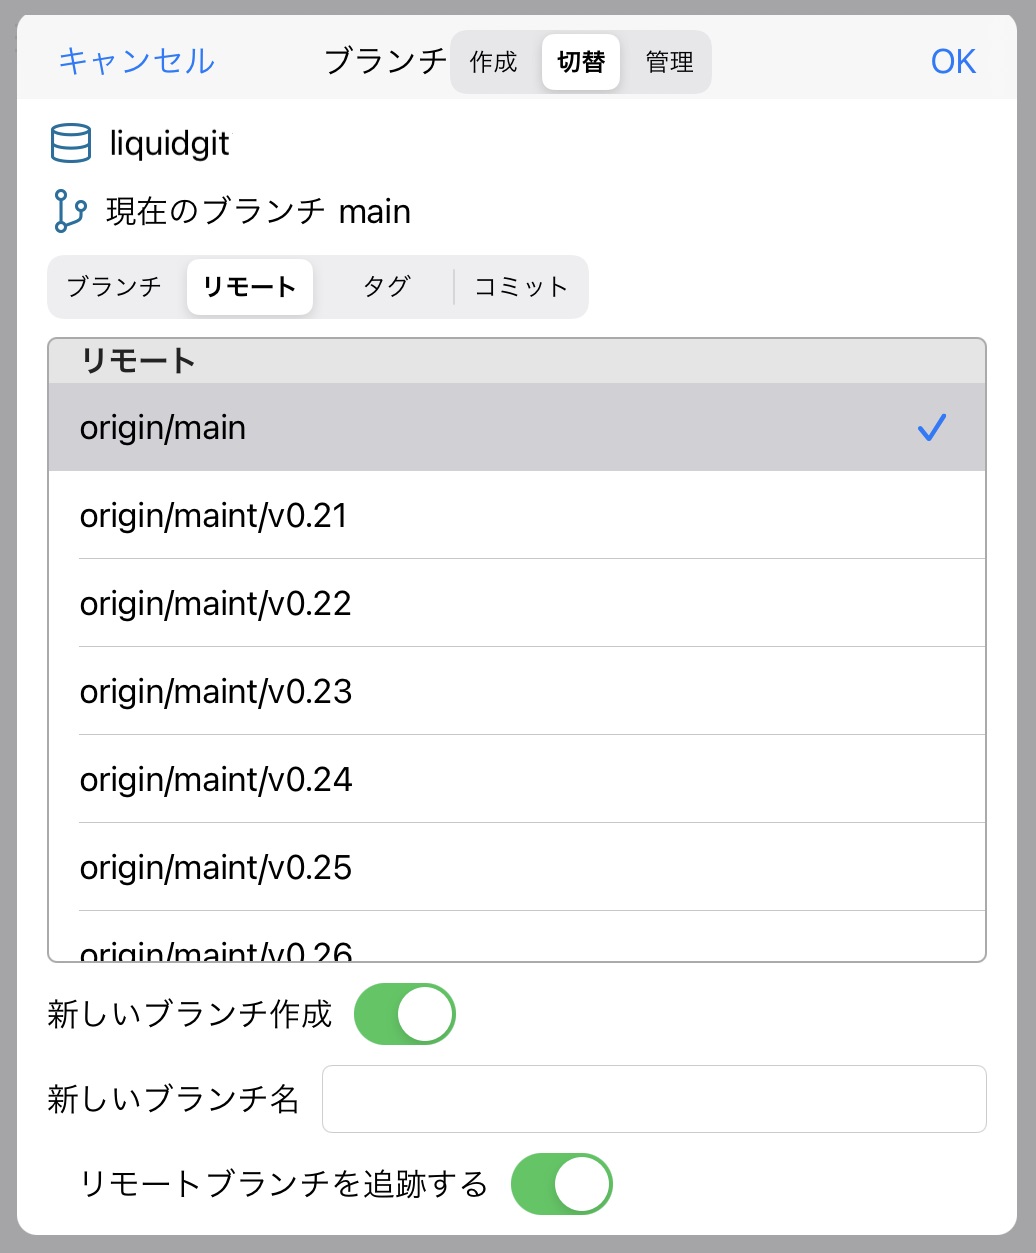Toggle the 新しいブランチ作成 switch
The width and height of the screenshot is (1036, 1253).
(404, 1014)
